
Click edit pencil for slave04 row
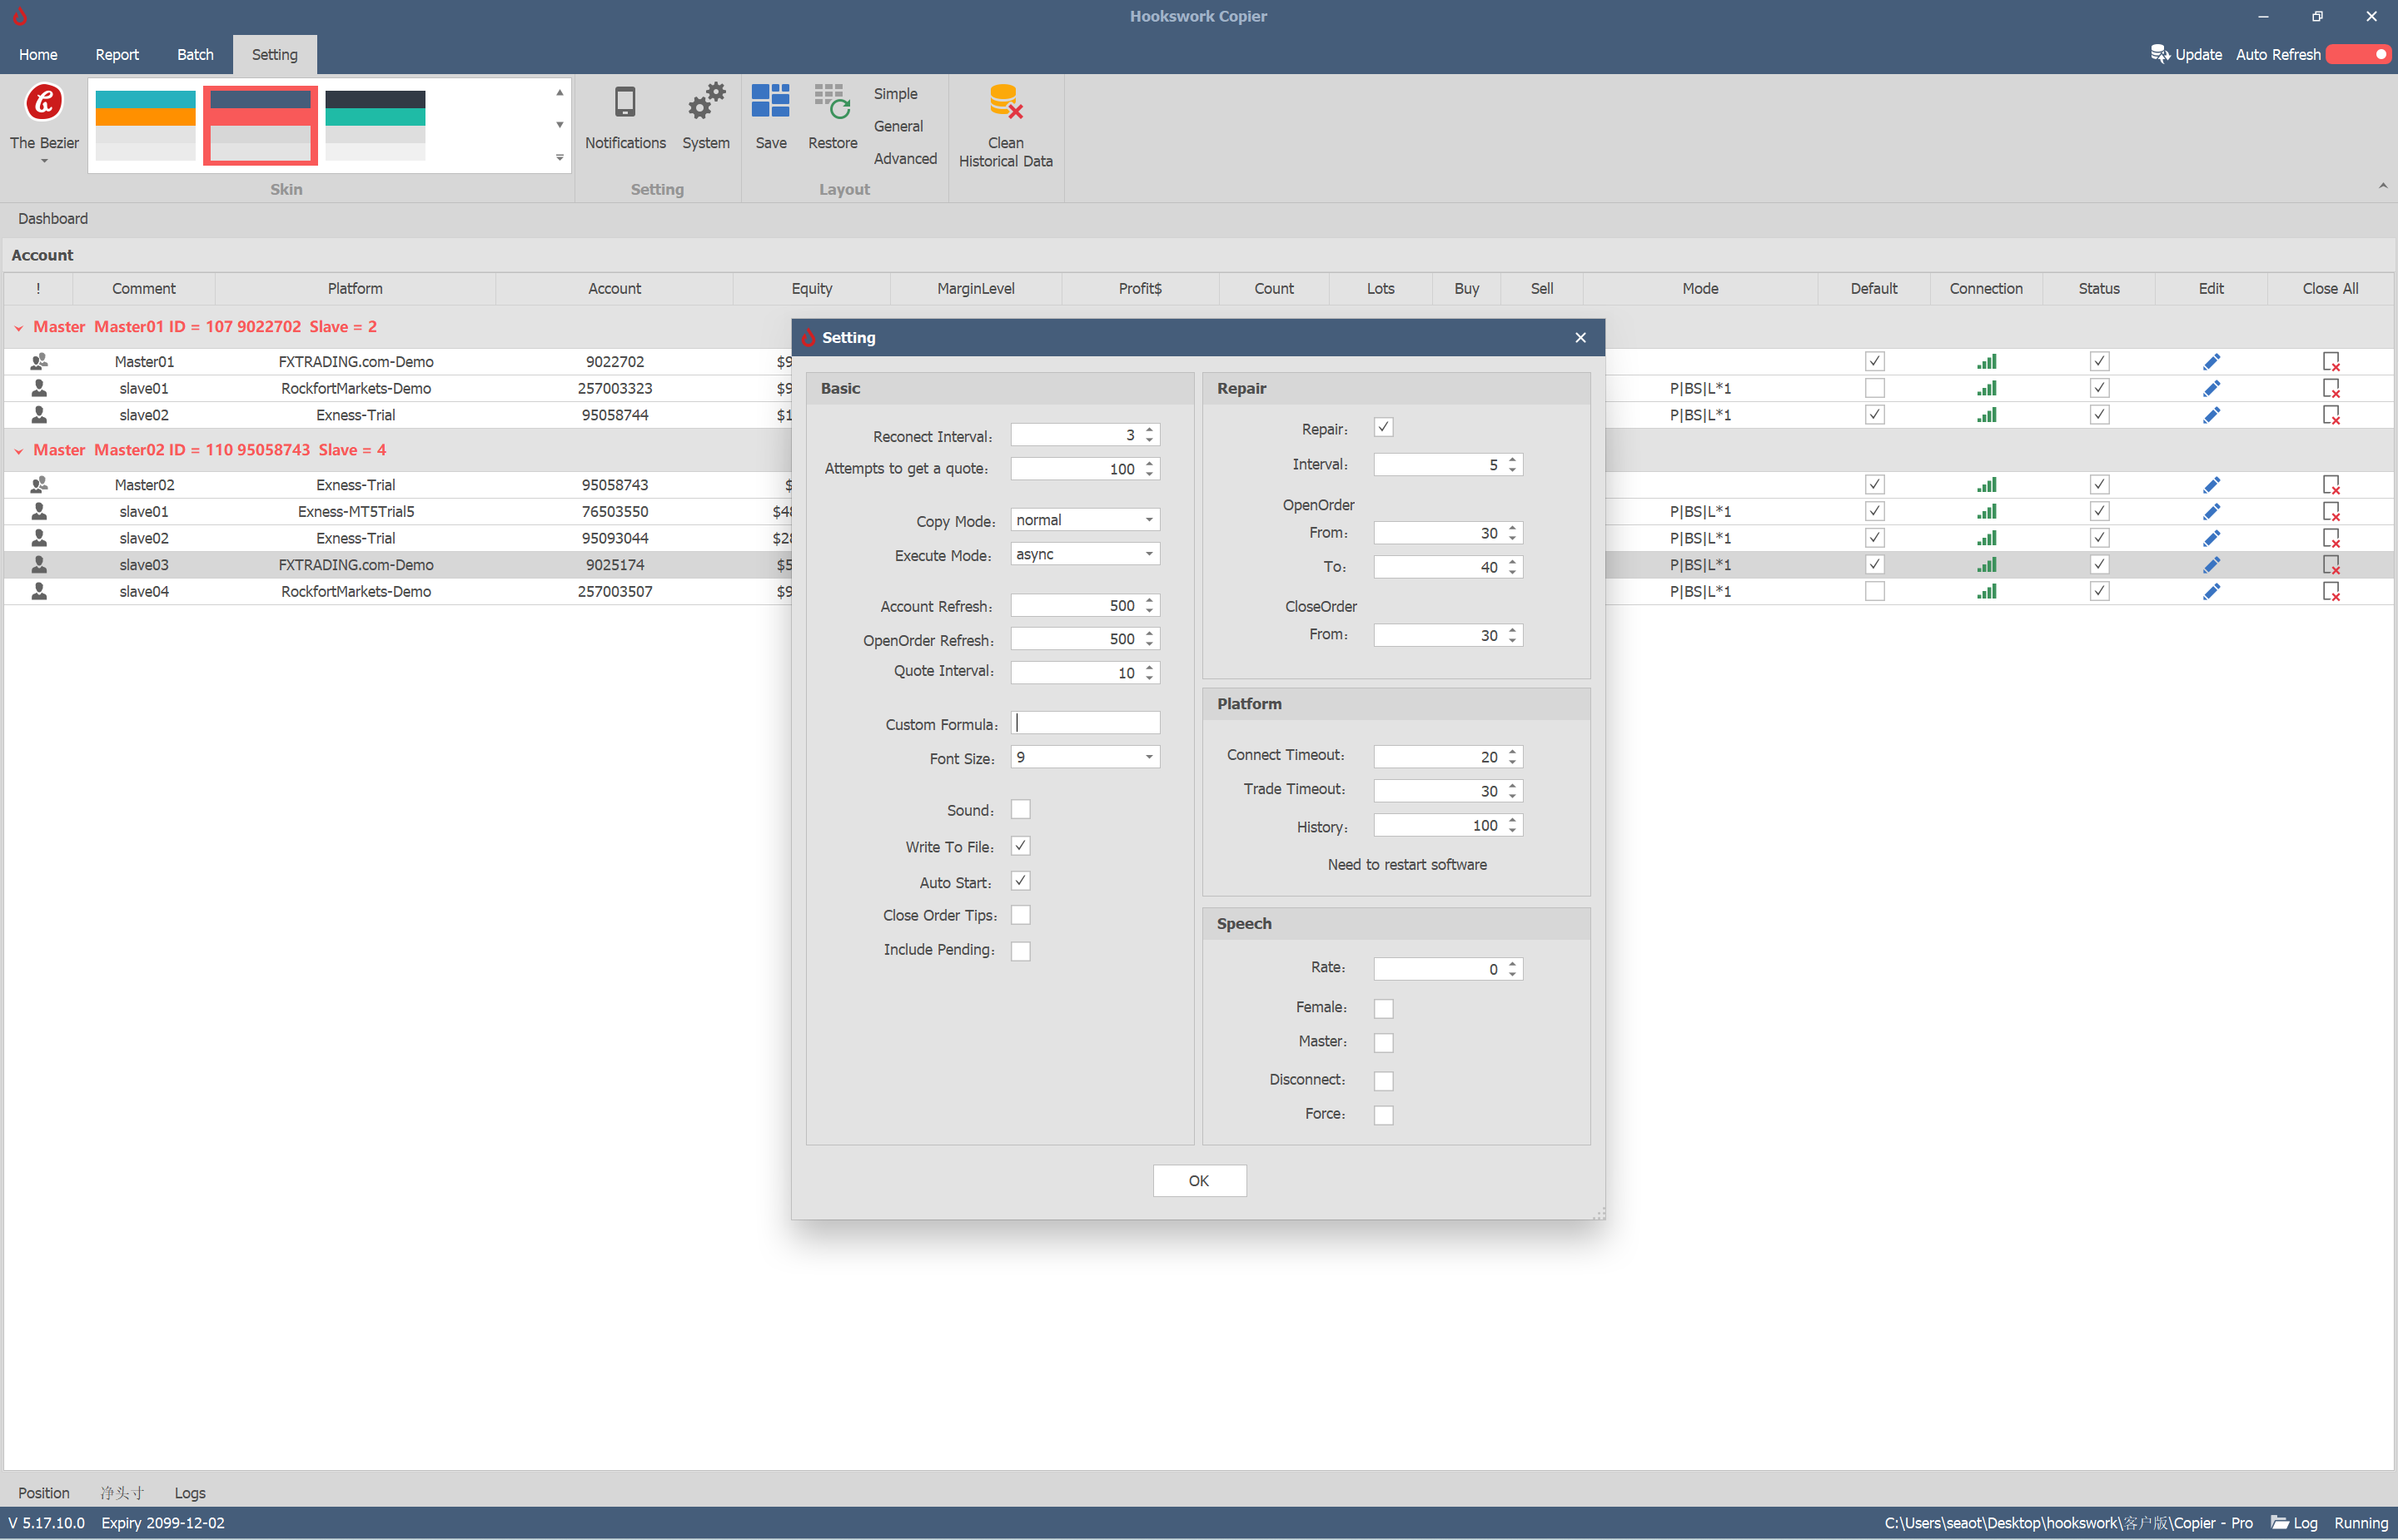click(2211, 592)
